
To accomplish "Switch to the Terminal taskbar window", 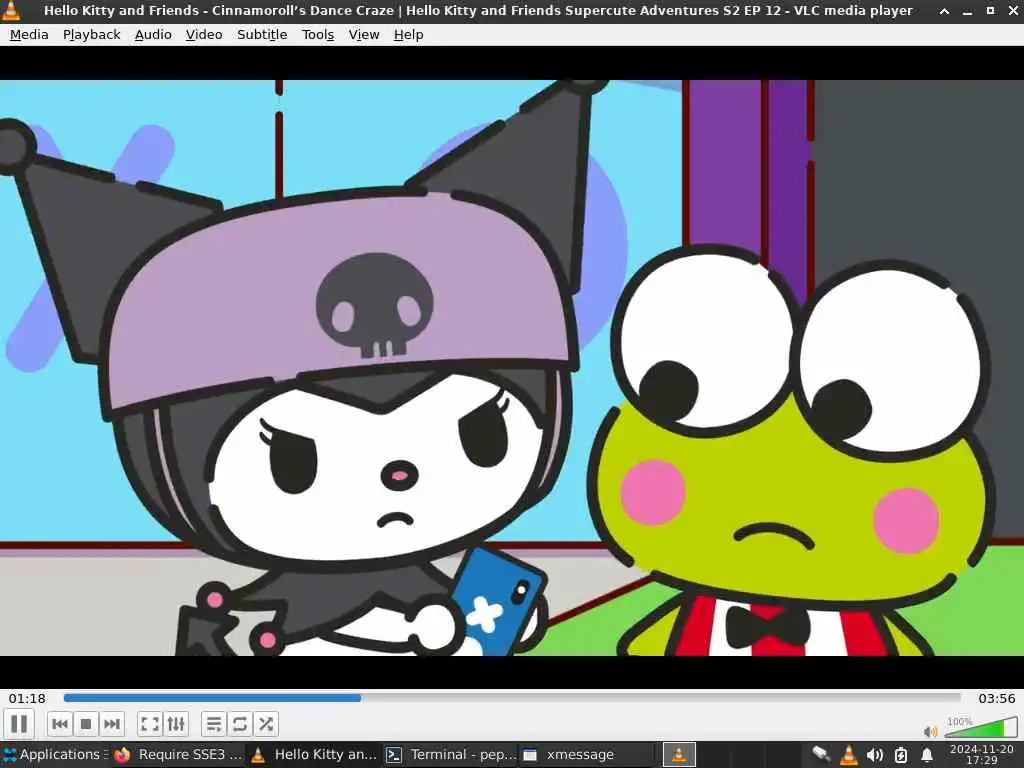I will pos(451,755).
